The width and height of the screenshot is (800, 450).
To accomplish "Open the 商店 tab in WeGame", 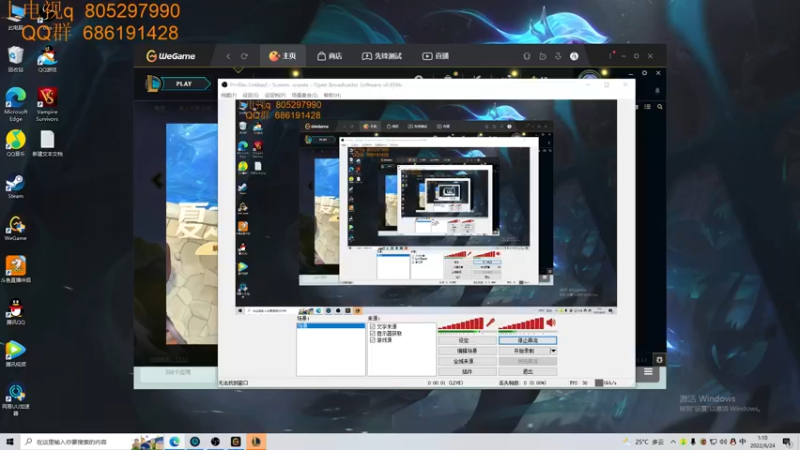I will (x=330, y=56).
